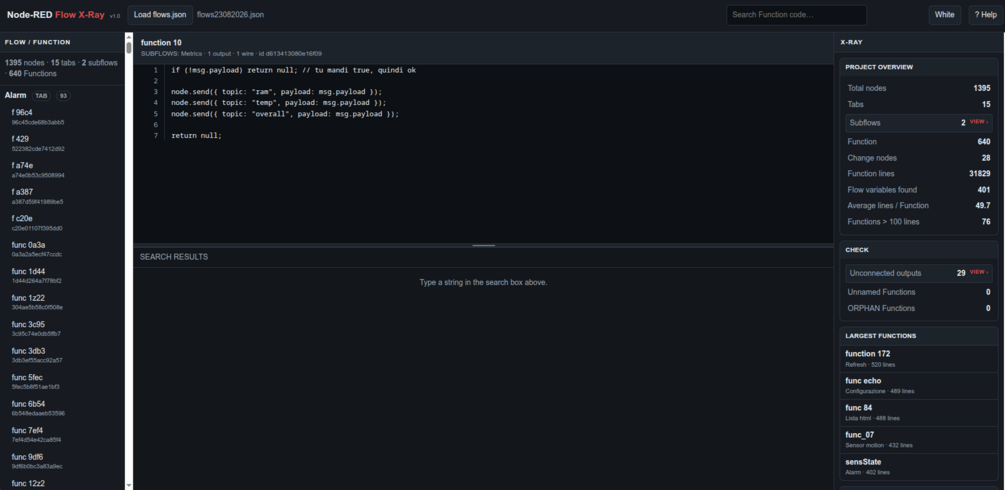Select func 6b54 in the list
Screen dimensions: 1005x490
[x=64, y=408]
